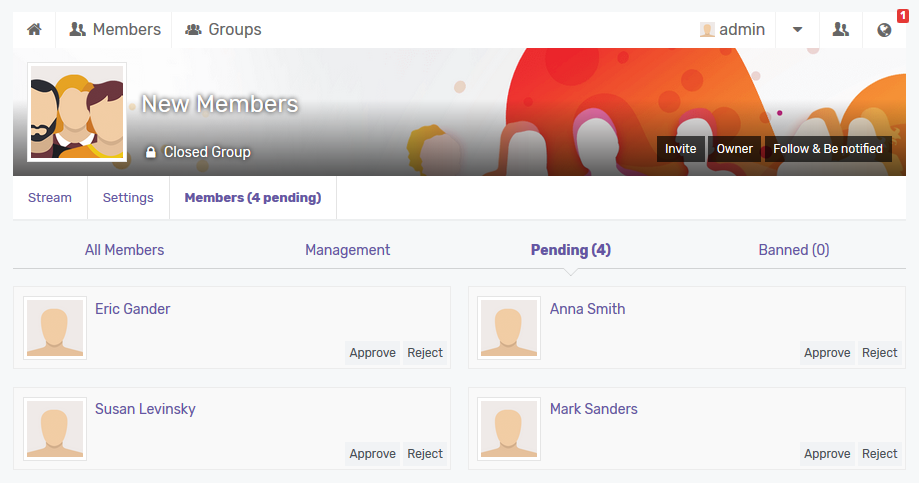This screenshot has width=919, height=483.
Task: Click the Invite button
Action: (680, 149)
